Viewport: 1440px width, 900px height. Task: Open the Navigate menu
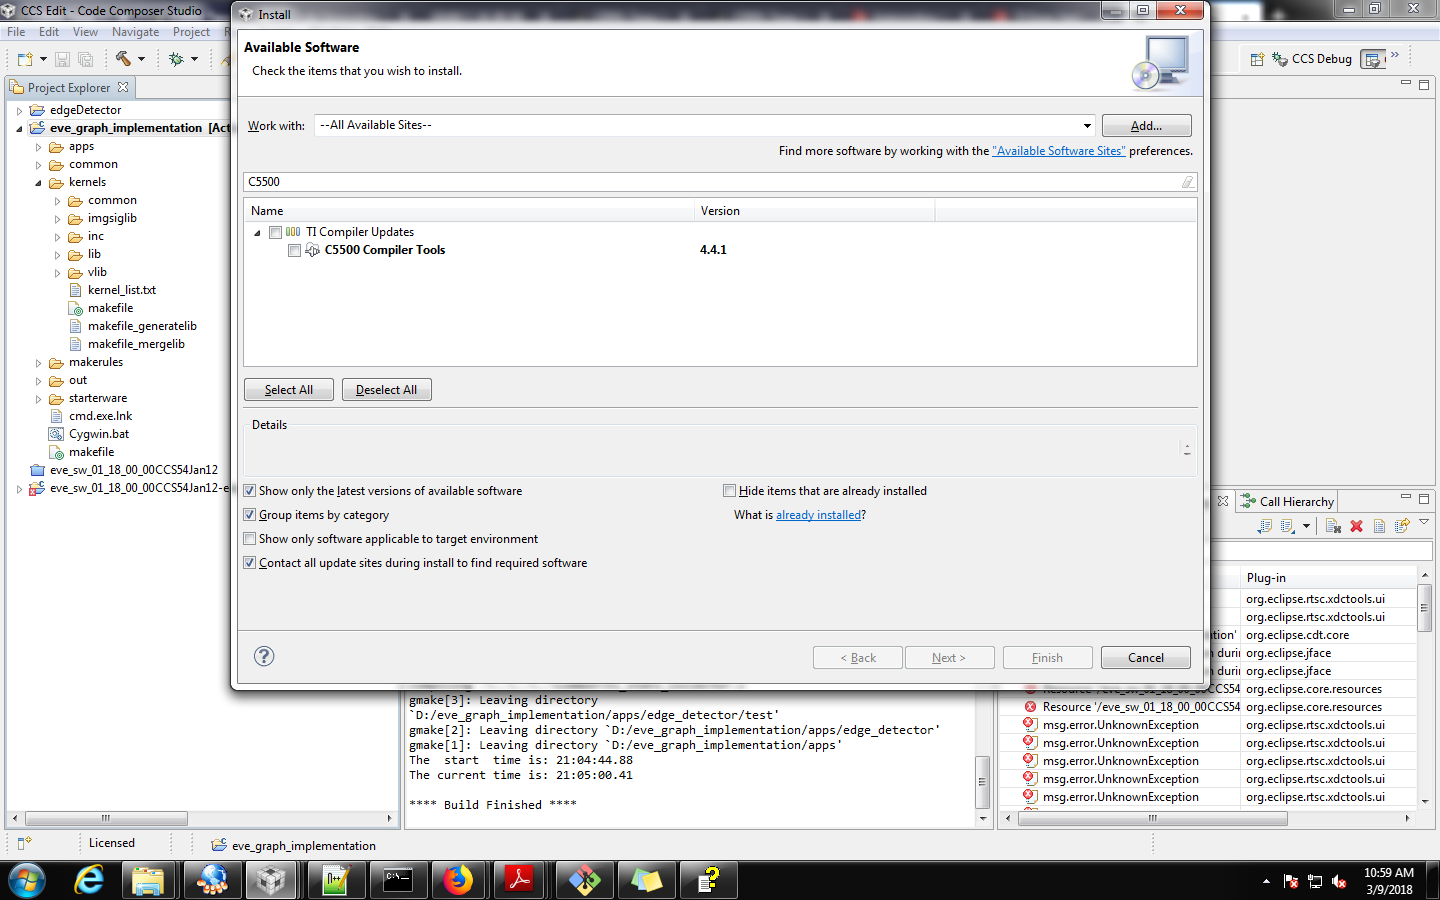pyautogui.click(x=135, y=32)
